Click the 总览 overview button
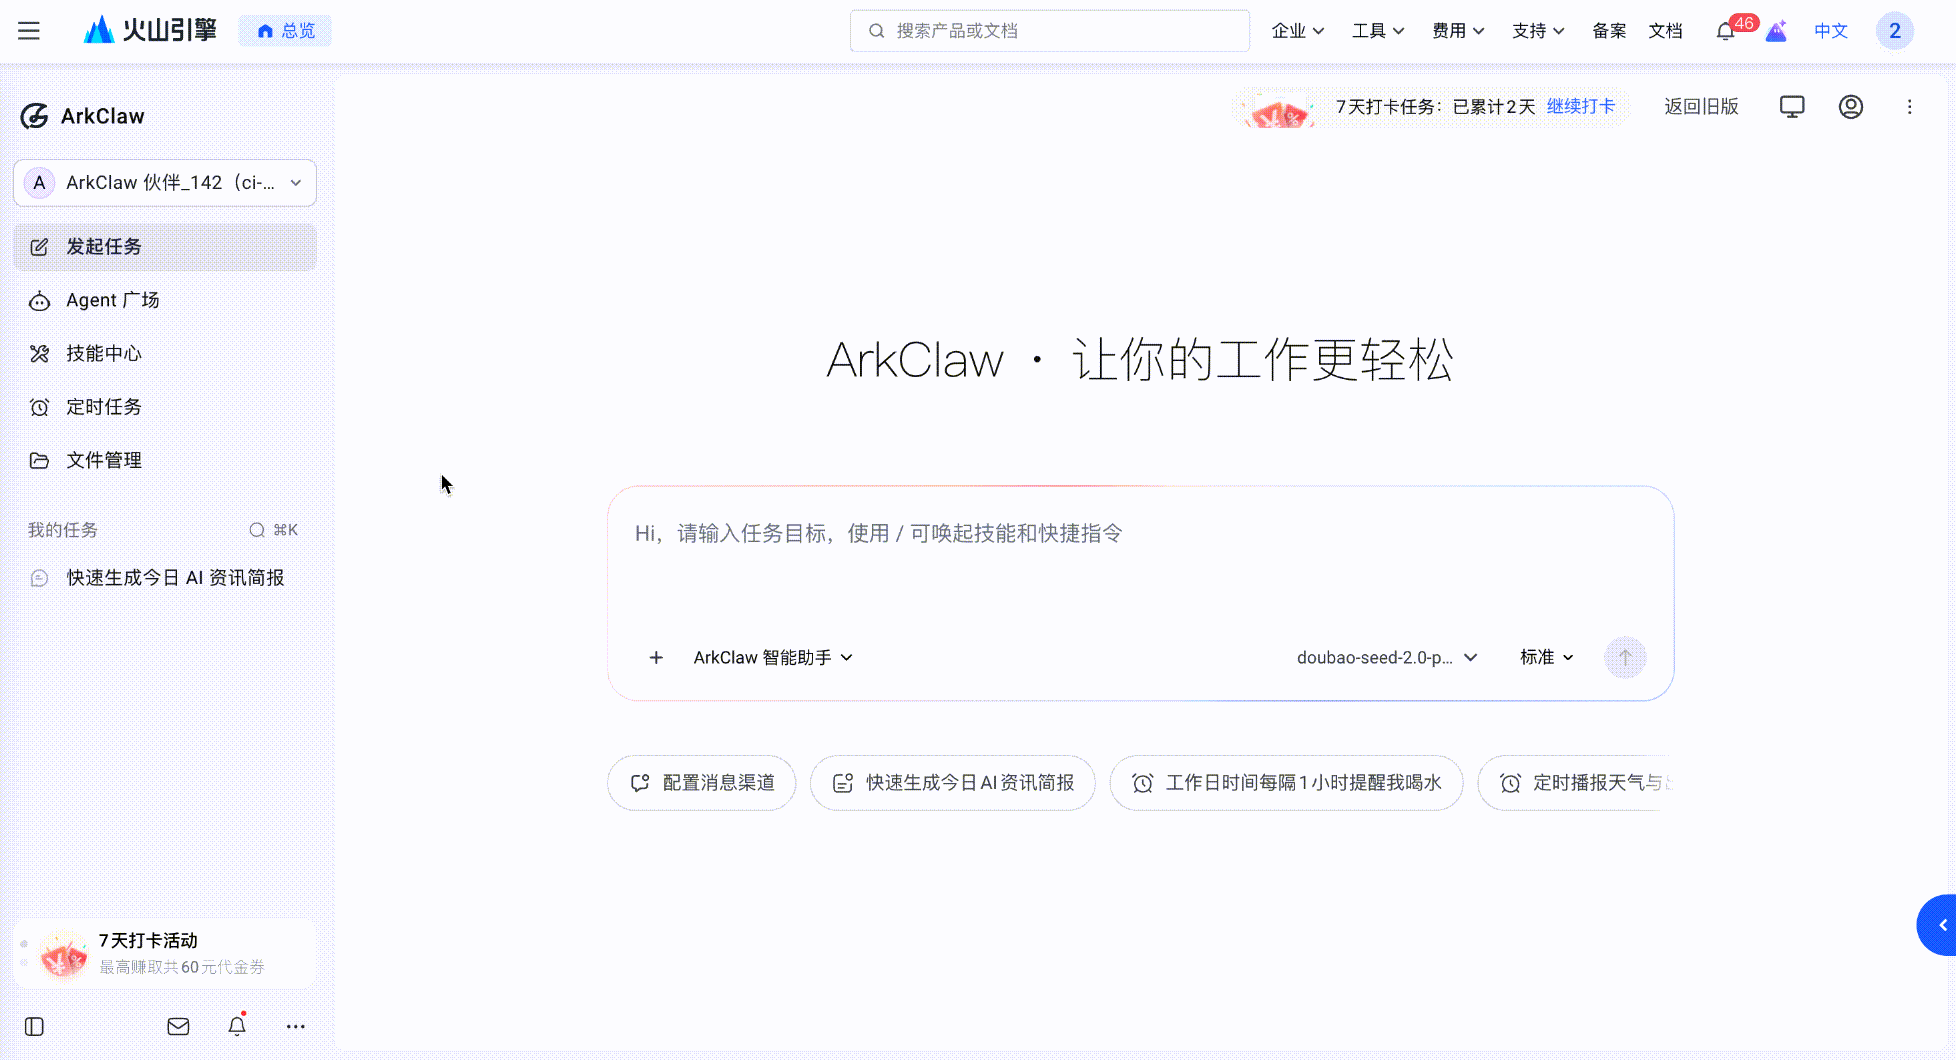1956x1060 pixels. point(285,31)
